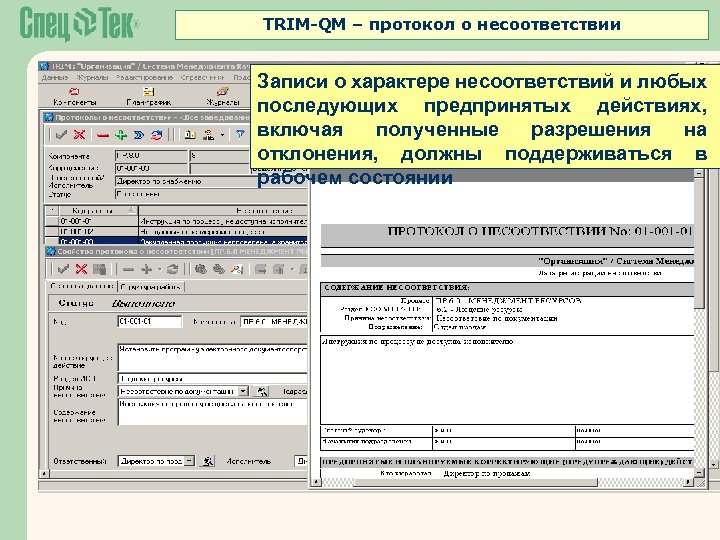The width and height of the screenshot is (720, 540).
Task: Open dropdown arrow beside person icon
Action: 223,135
